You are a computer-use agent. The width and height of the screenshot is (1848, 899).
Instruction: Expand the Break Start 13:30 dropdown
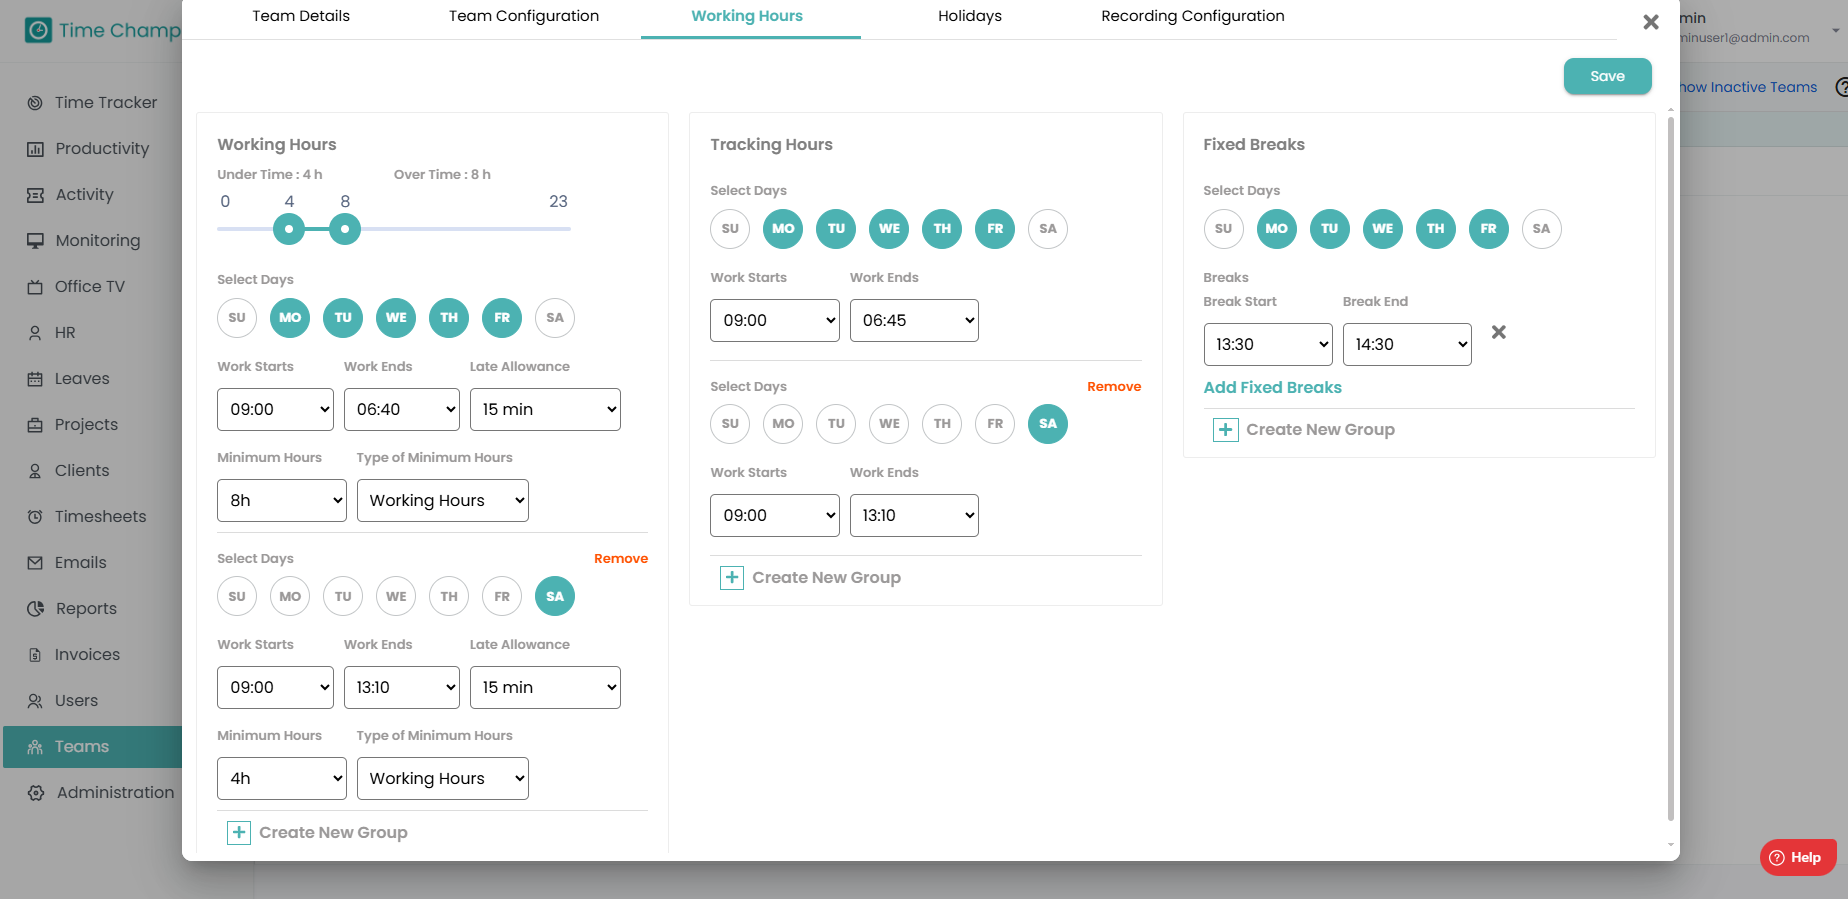tap(1267, 345)
